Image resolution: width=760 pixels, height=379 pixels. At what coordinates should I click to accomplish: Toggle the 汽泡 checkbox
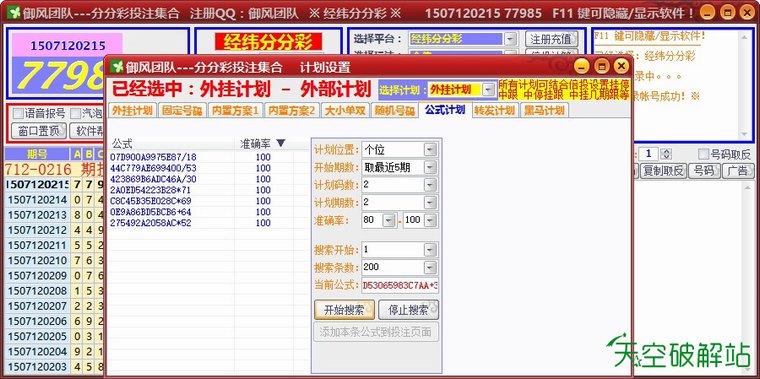click(x=75, y=114)
